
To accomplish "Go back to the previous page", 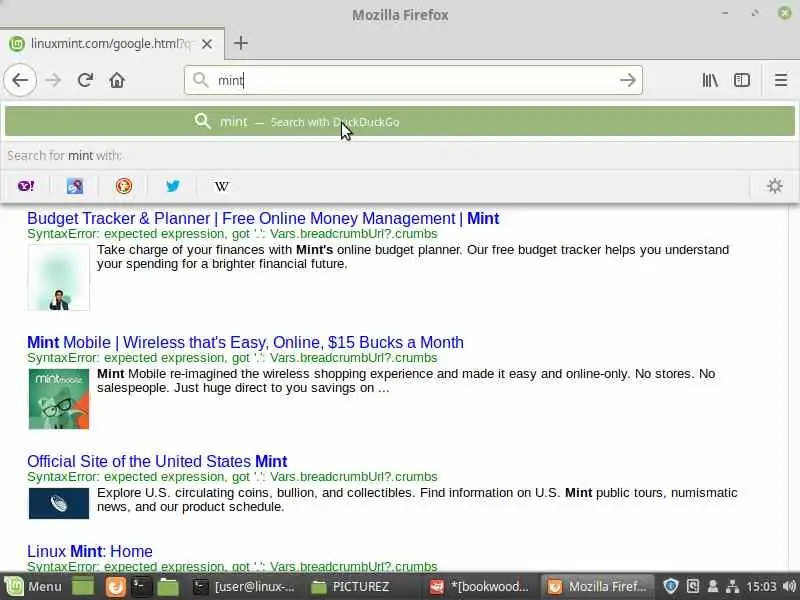I will tap(20, 80).
